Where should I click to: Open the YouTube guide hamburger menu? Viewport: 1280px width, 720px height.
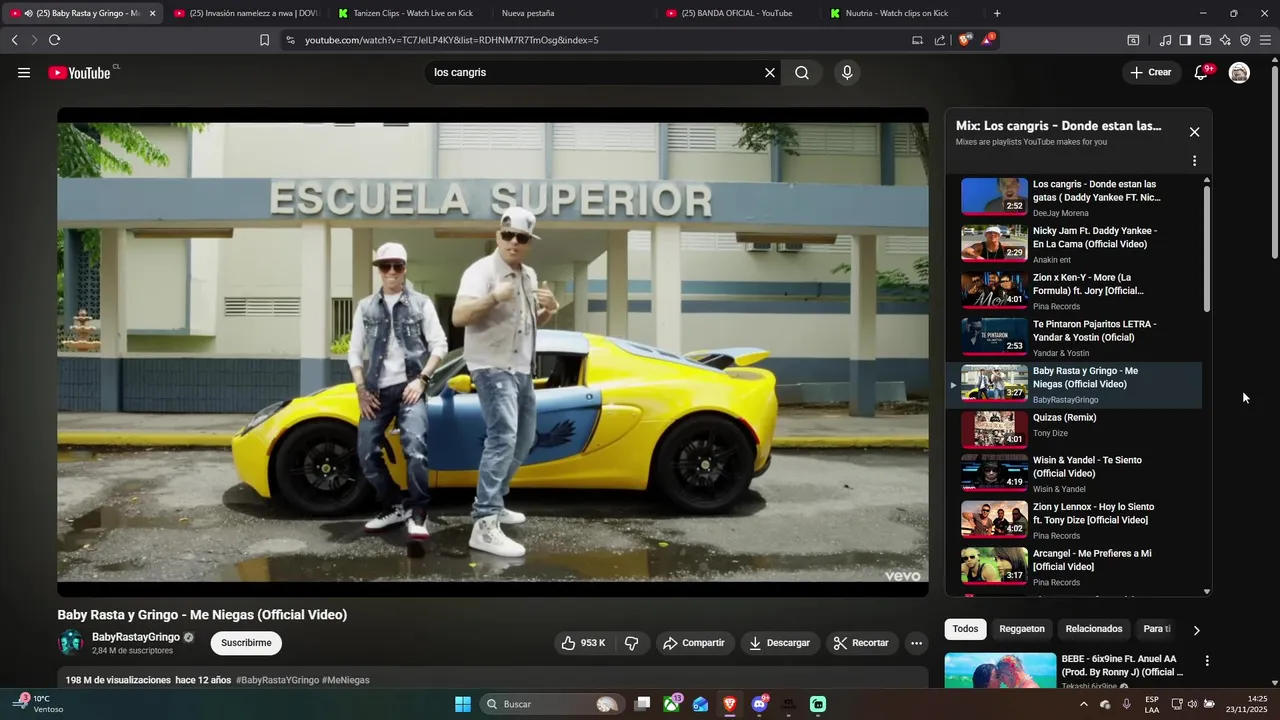(24, 72)
